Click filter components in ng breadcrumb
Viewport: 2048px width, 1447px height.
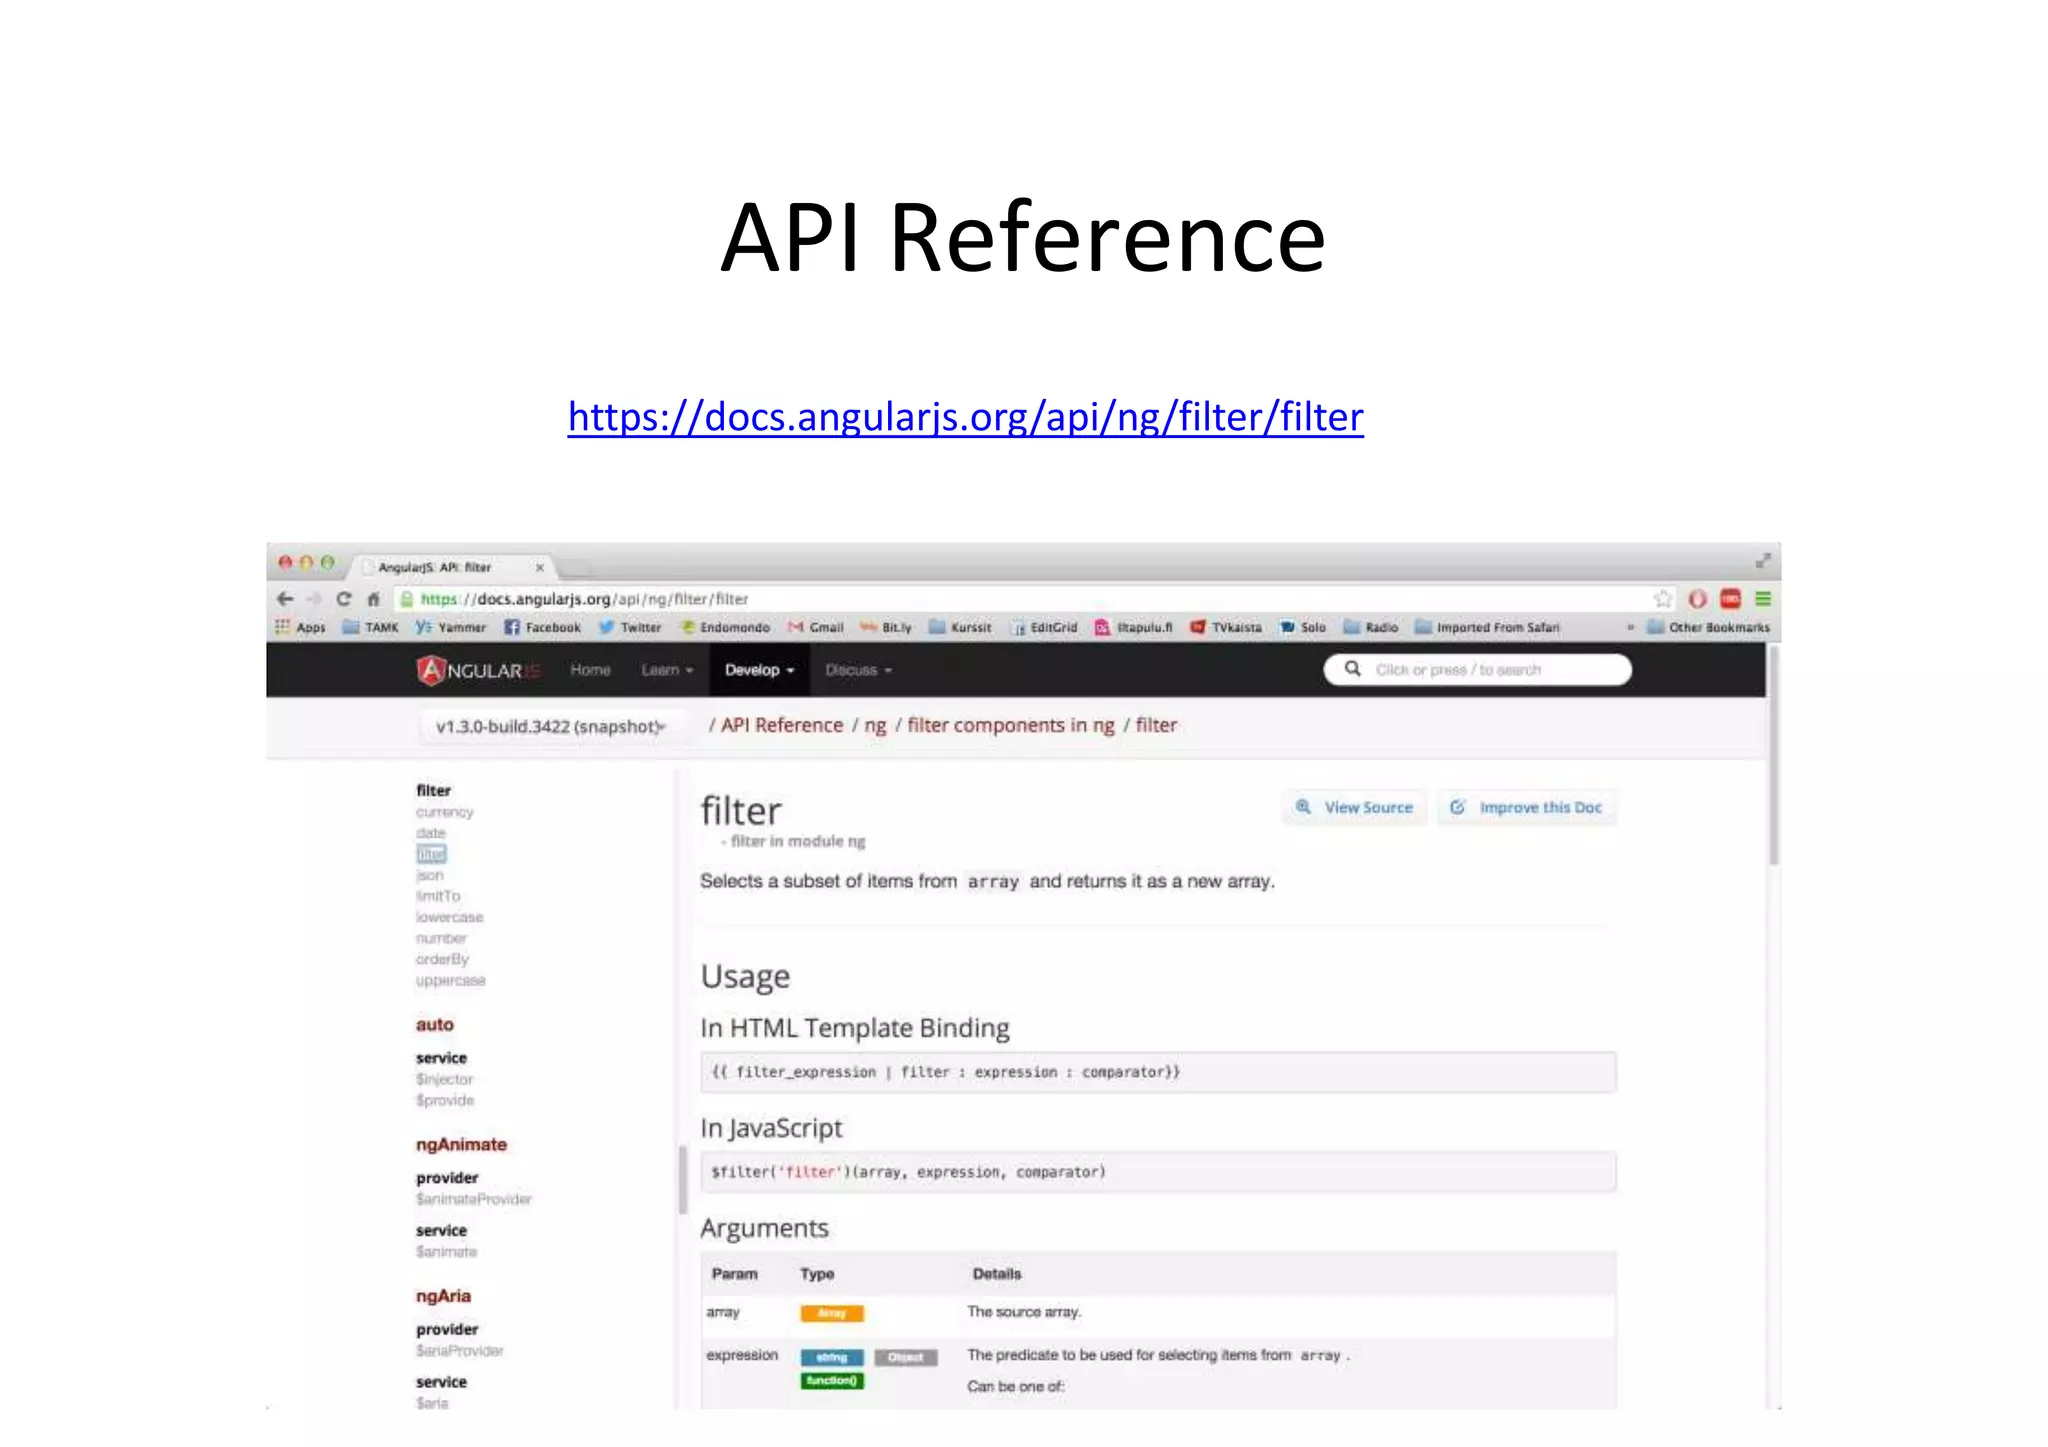click(x=1011, y=725)
